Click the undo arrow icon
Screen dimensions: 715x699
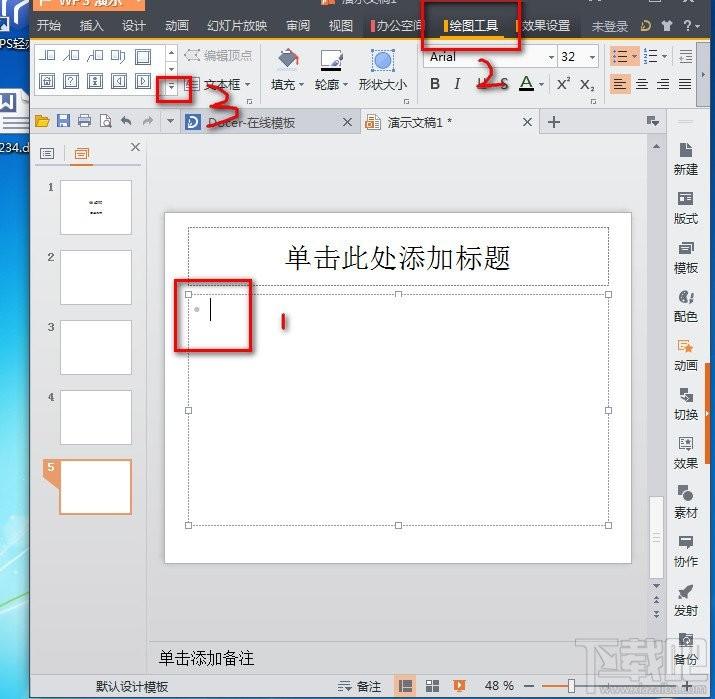[x=126, y=121]
